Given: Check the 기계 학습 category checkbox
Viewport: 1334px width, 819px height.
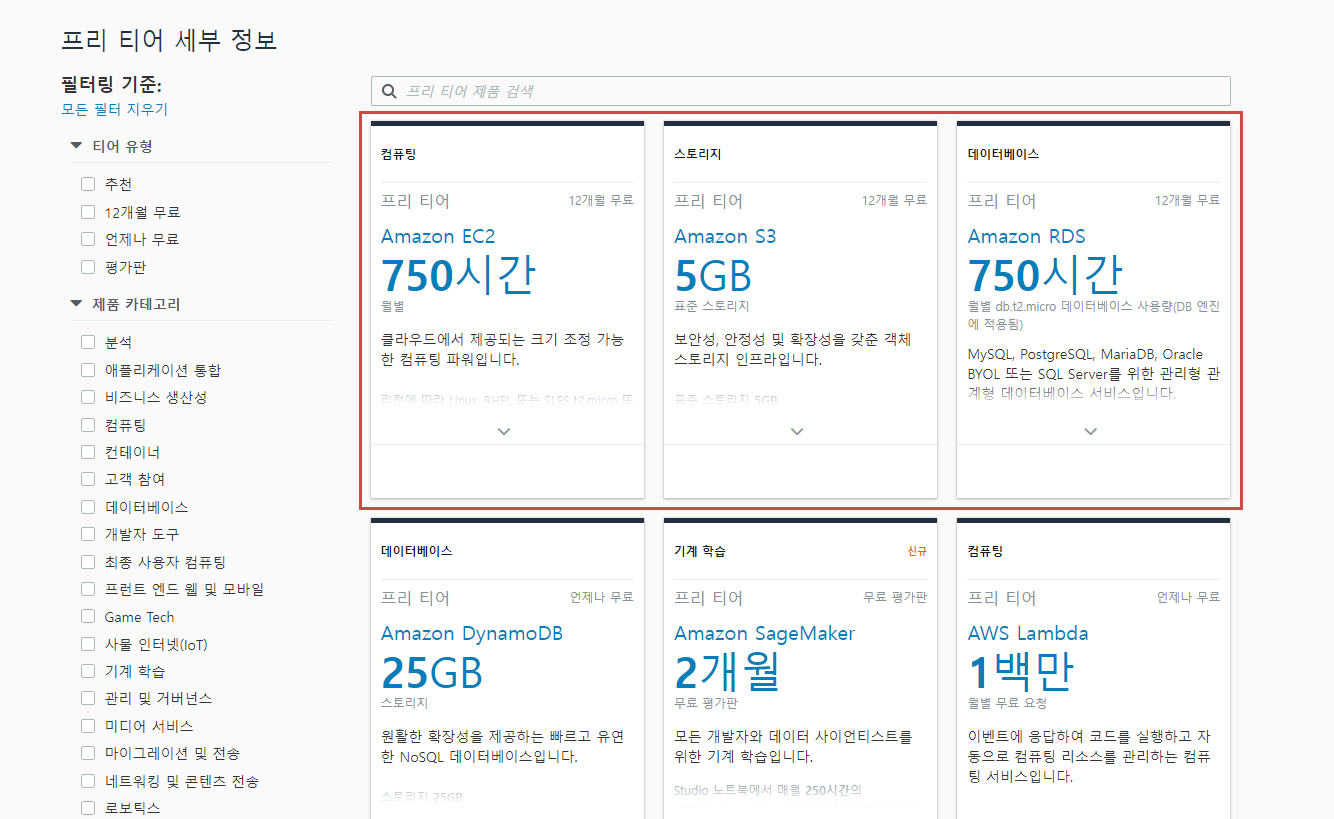Looking at the screenshot, I should click(88, 671).
